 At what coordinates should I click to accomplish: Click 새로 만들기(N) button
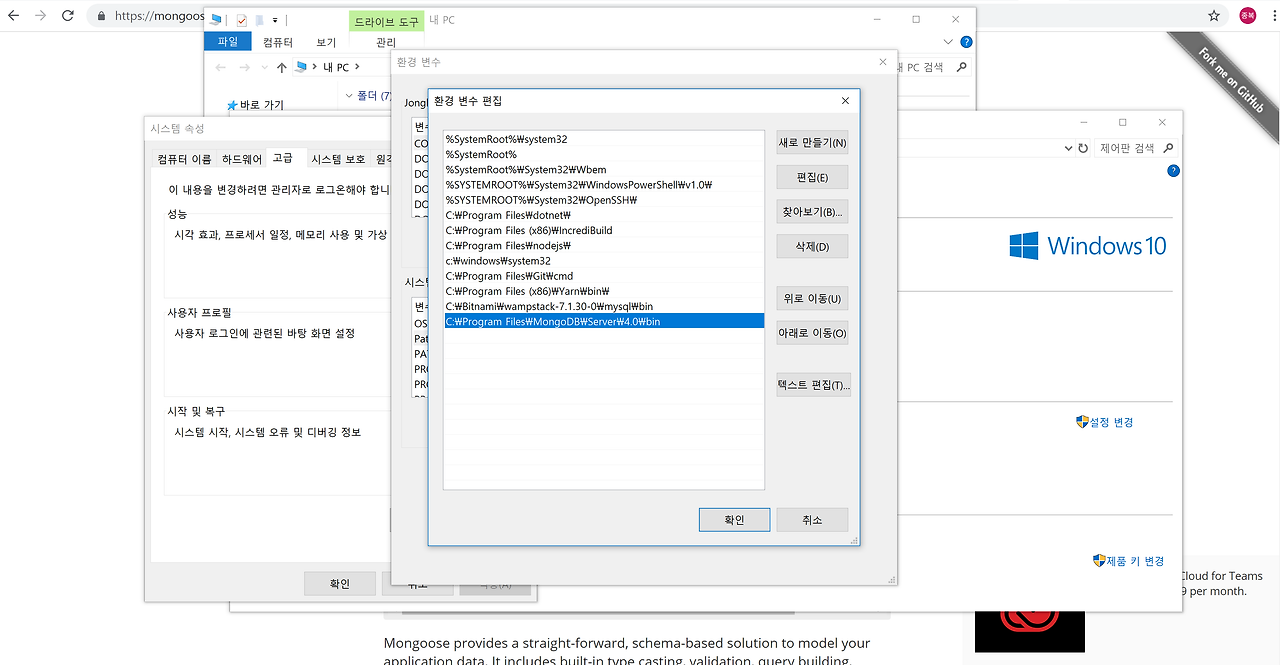click(812, 142)
